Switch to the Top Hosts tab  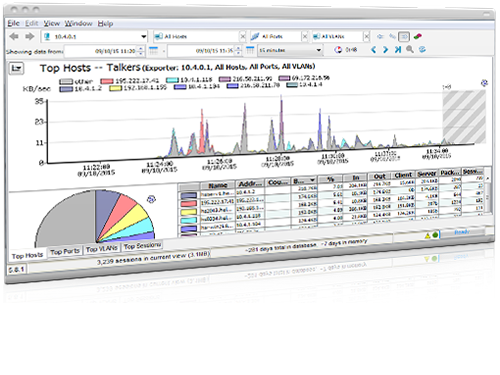pyautogui.click(x=27, y=256)
